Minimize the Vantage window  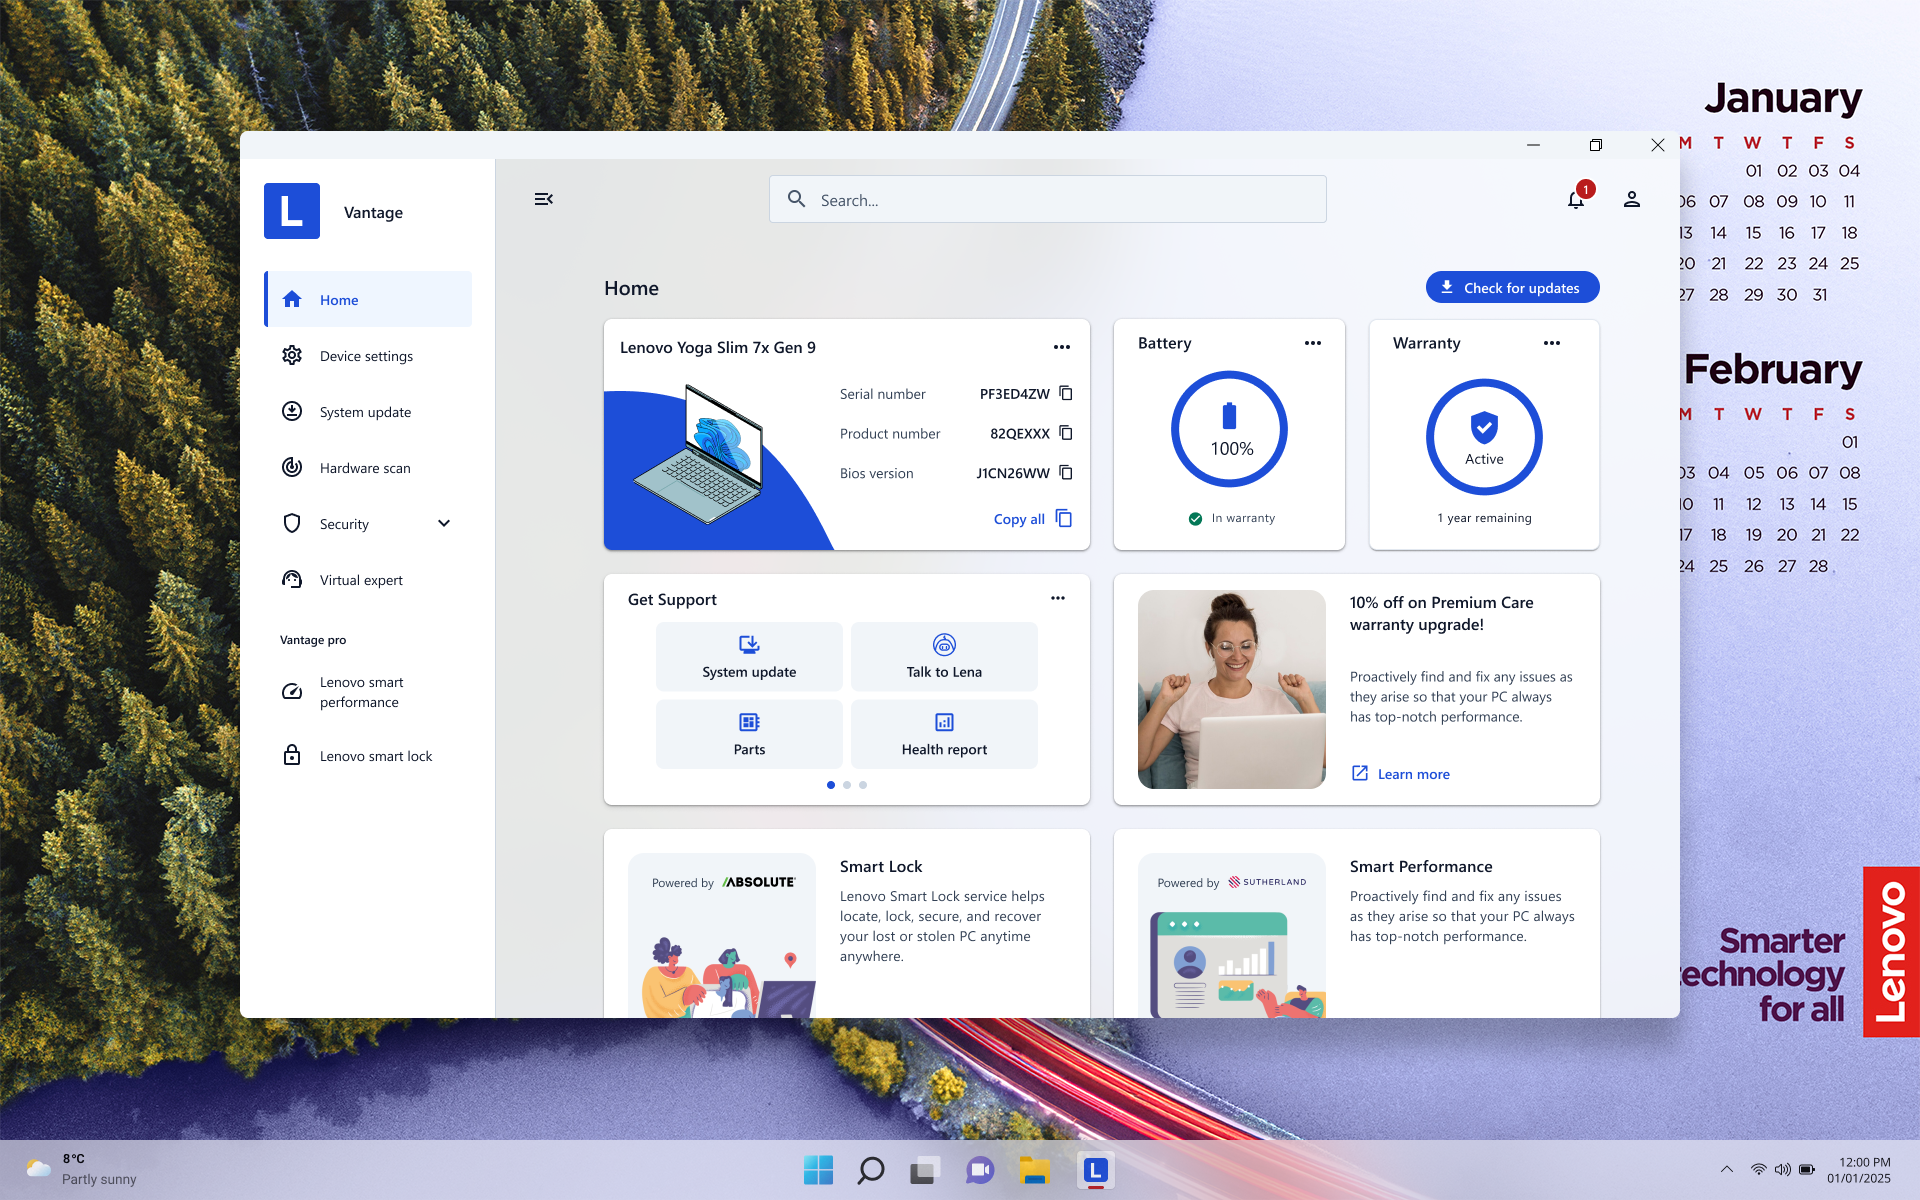coord(1533,145)
